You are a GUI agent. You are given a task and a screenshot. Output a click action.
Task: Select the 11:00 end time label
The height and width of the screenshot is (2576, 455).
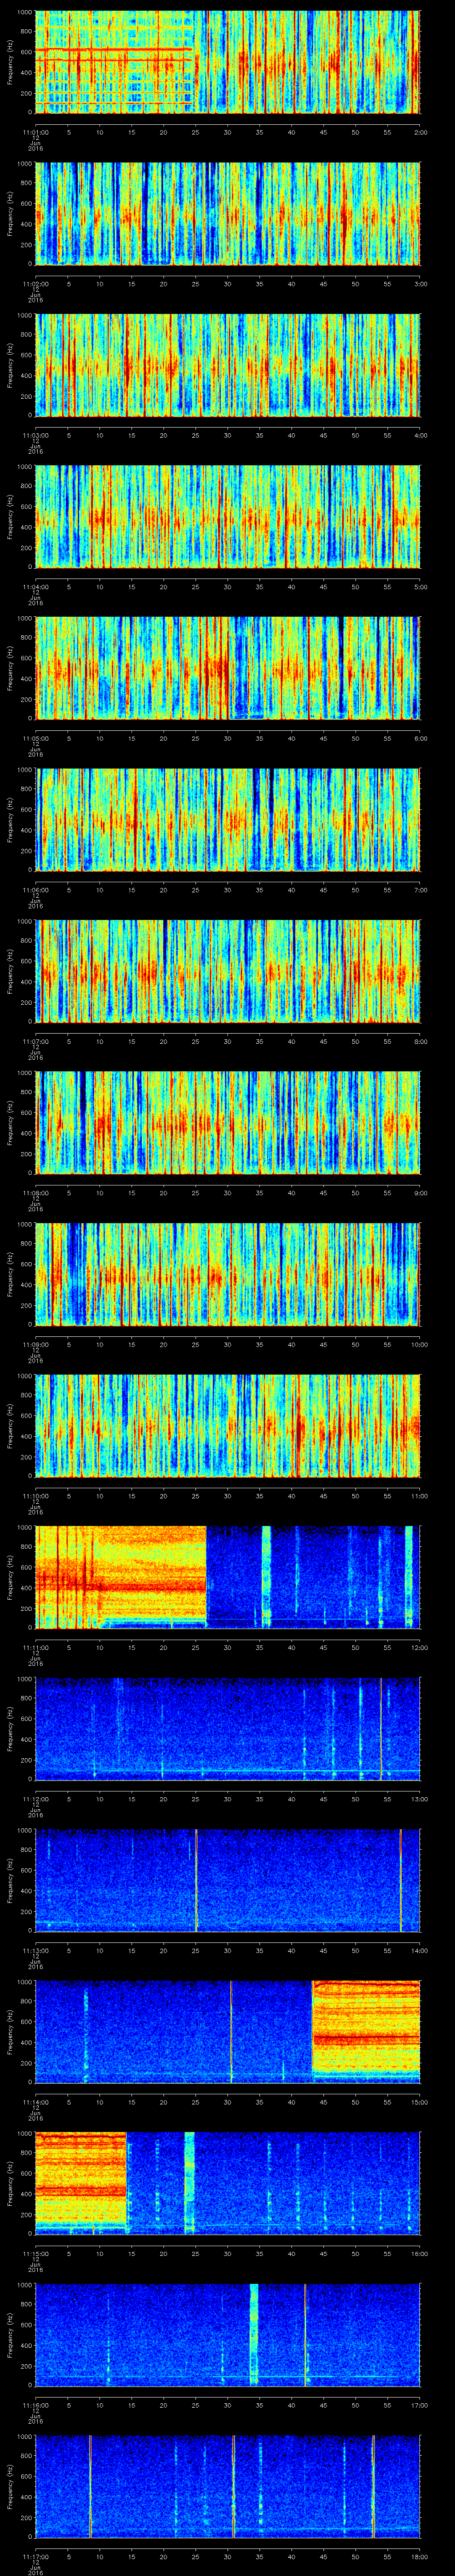pos(419,1496)
